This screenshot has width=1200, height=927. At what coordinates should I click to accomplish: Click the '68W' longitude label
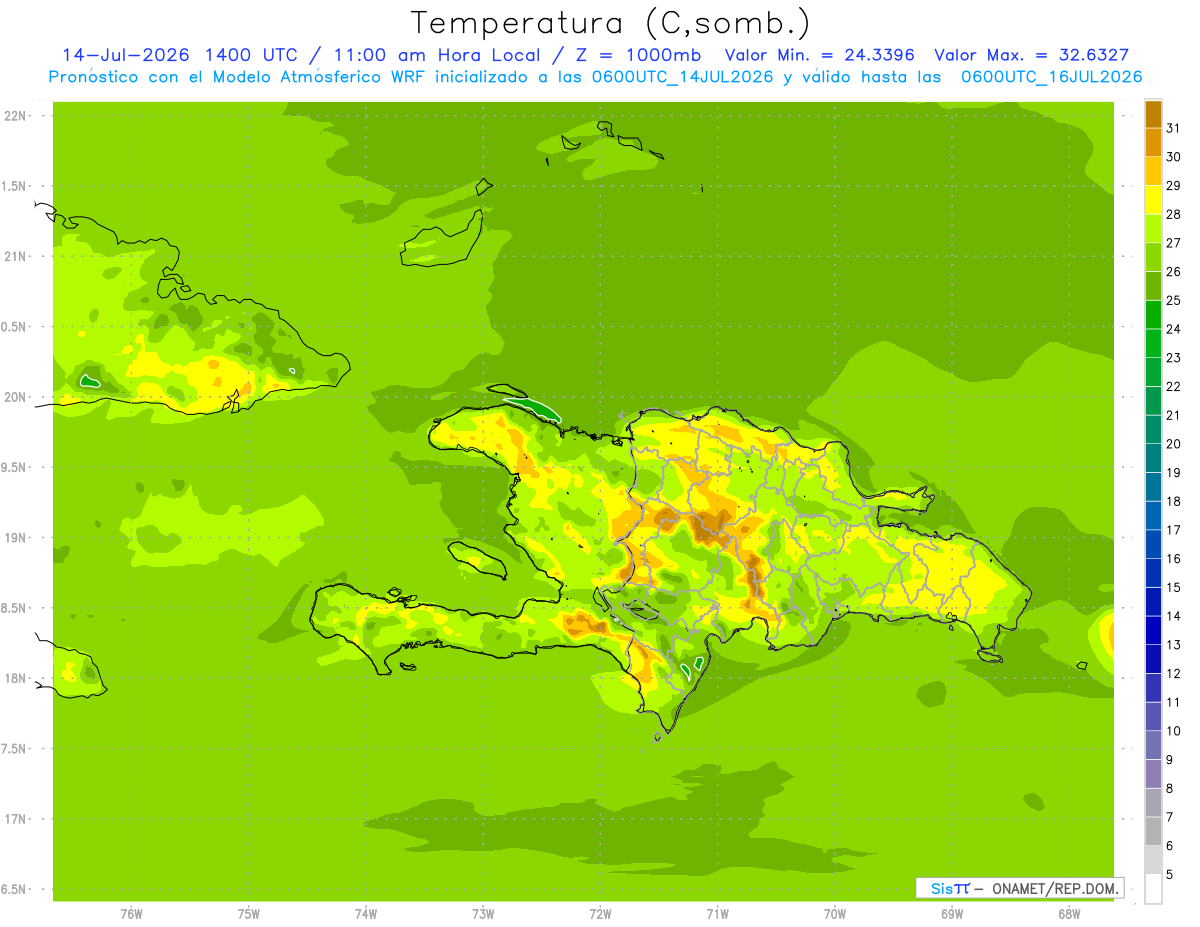(x=1069, y=914)
